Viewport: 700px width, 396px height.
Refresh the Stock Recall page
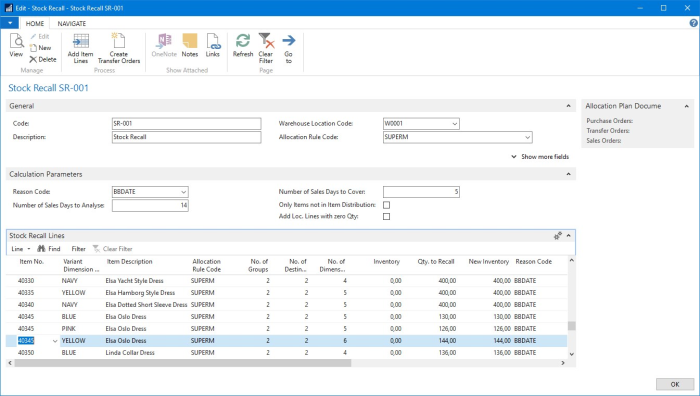(x=243, y=41)
